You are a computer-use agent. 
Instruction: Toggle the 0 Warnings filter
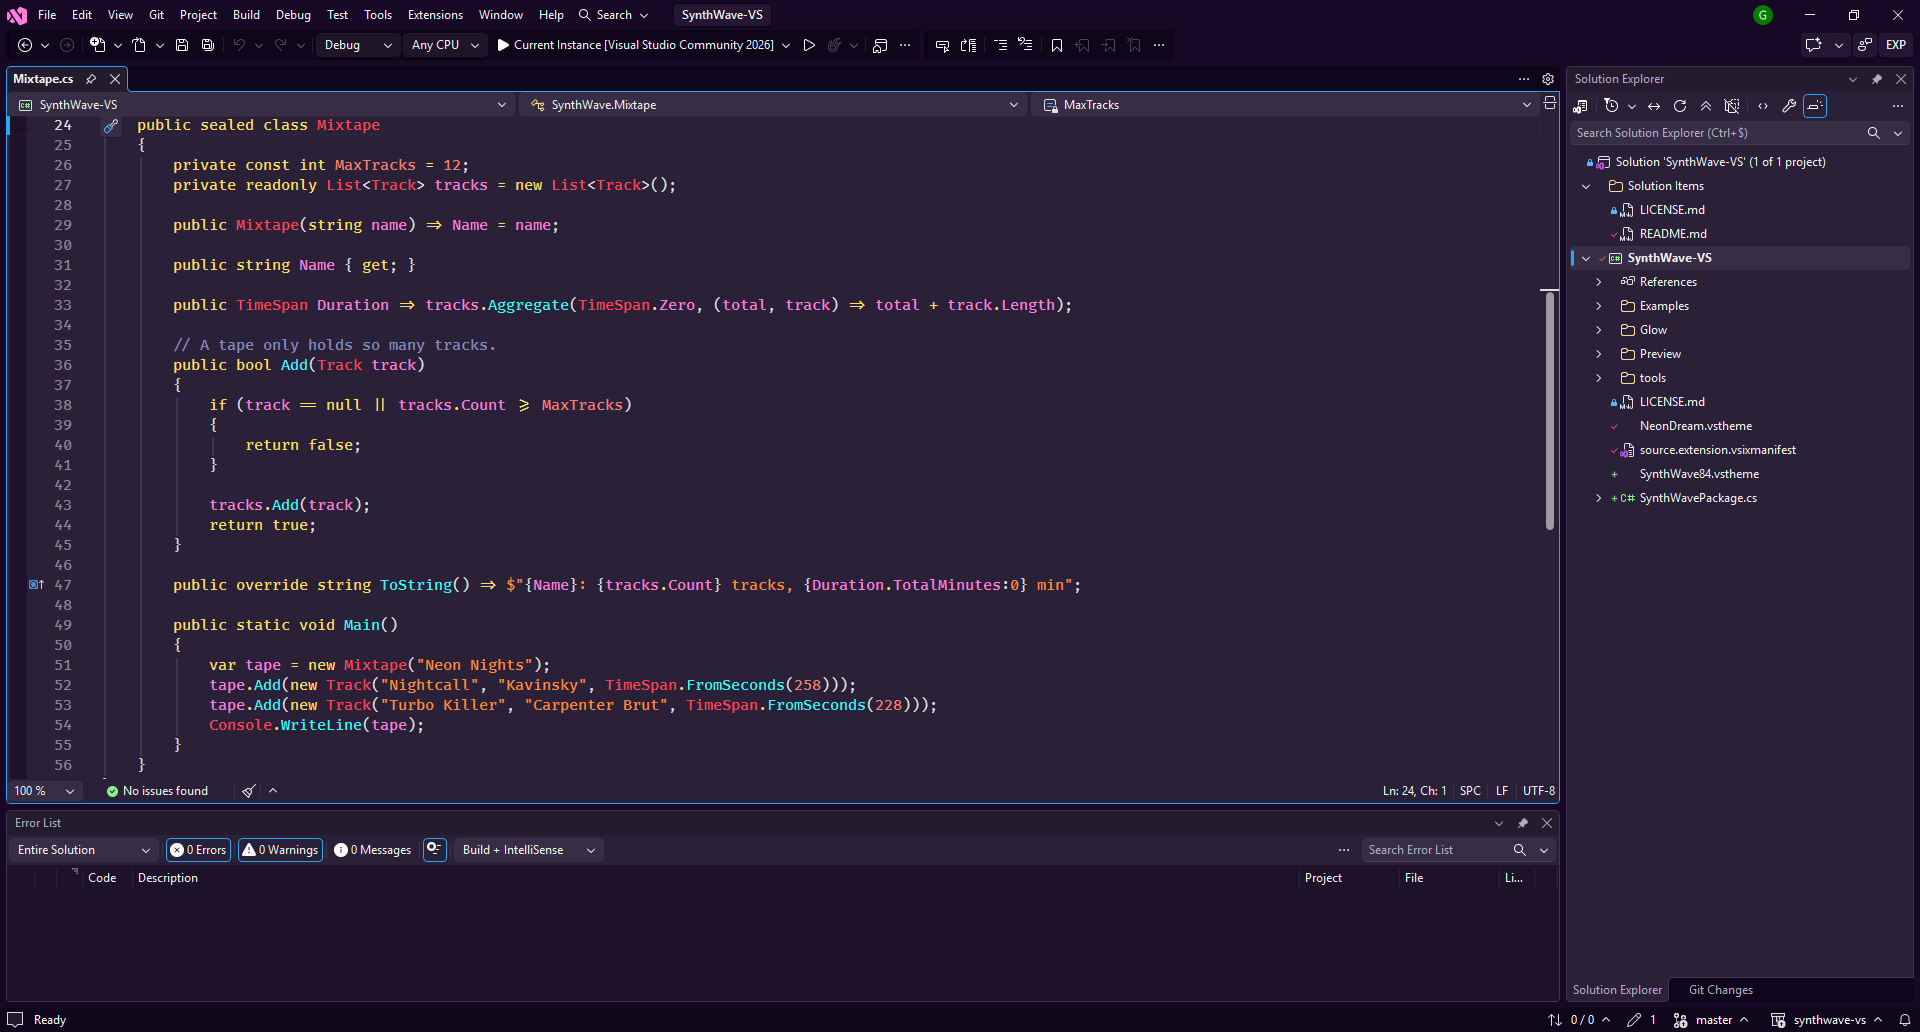[281, 850]
